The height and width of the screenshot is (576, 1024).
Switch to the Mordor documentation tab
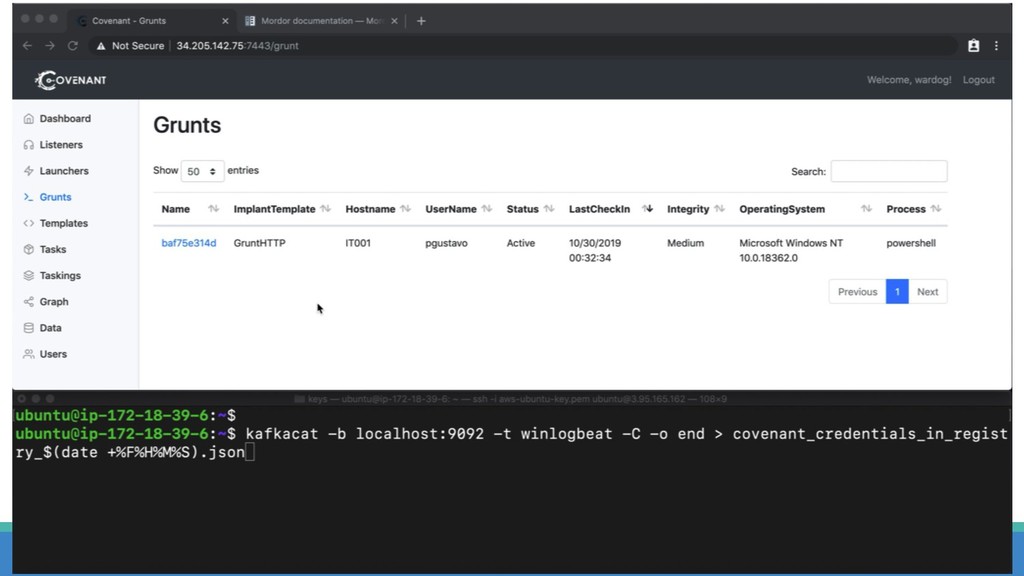[321, 21]
